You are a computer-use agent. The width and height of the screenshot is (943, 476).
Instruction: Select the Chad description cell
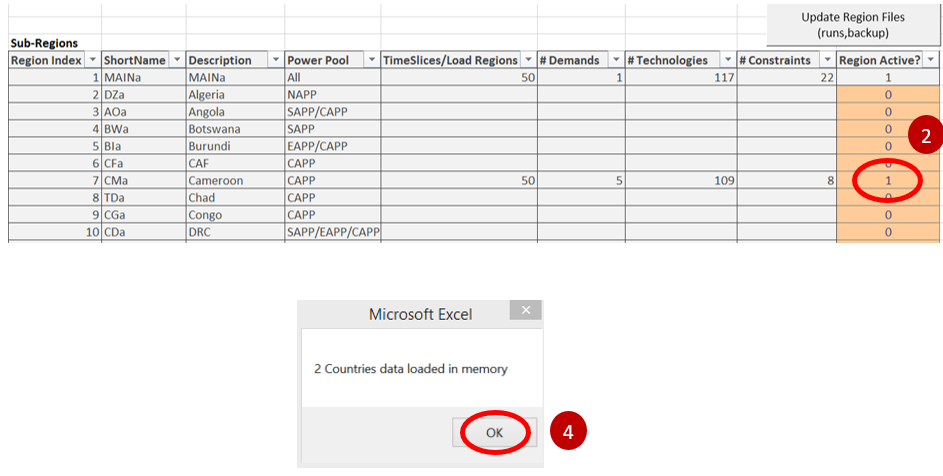click(235, 197)
